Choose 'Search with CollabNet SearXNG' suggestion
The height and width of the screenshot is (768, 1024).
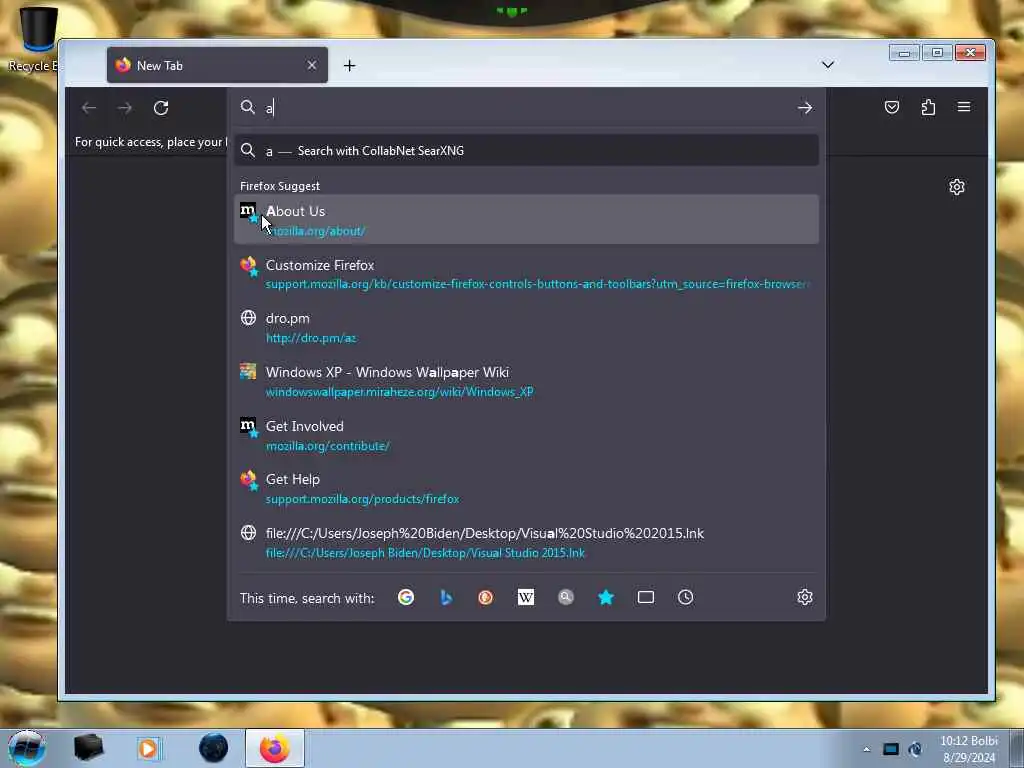[x=526, y=150]
